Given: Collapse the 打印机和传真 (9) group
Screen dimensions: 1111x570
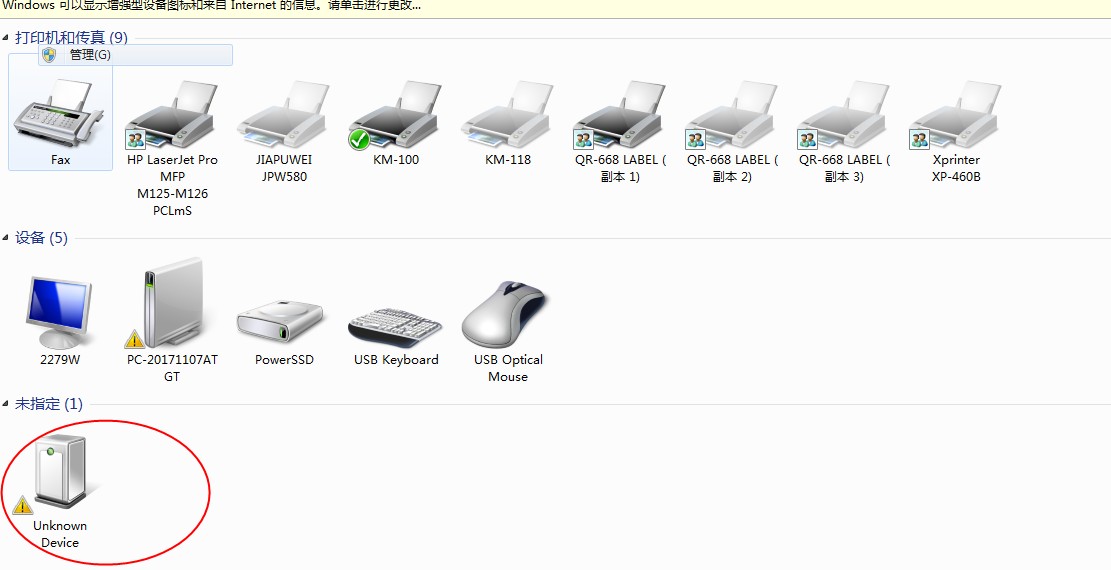Looking at the screenshot, I should [6, 38].
